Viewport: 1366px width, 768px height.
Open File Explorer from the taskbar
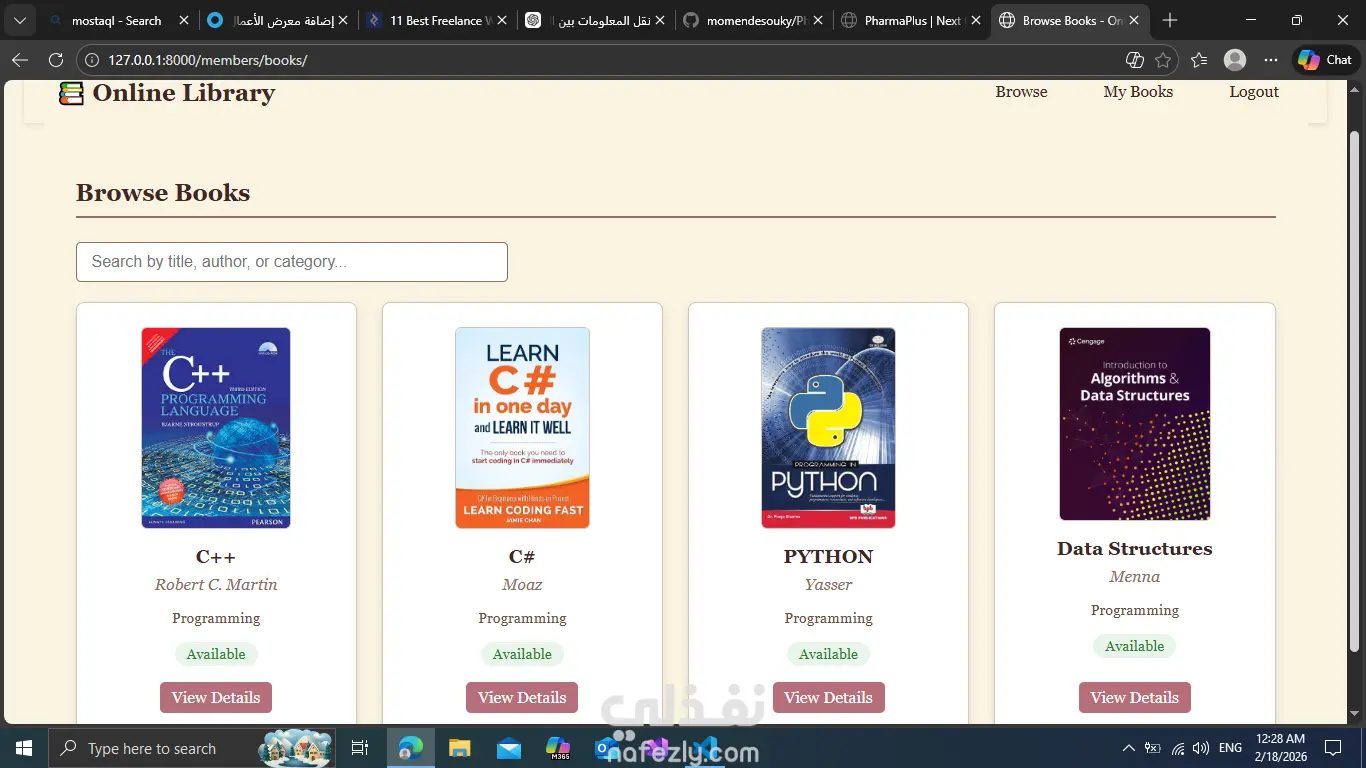tap(459, 748)
